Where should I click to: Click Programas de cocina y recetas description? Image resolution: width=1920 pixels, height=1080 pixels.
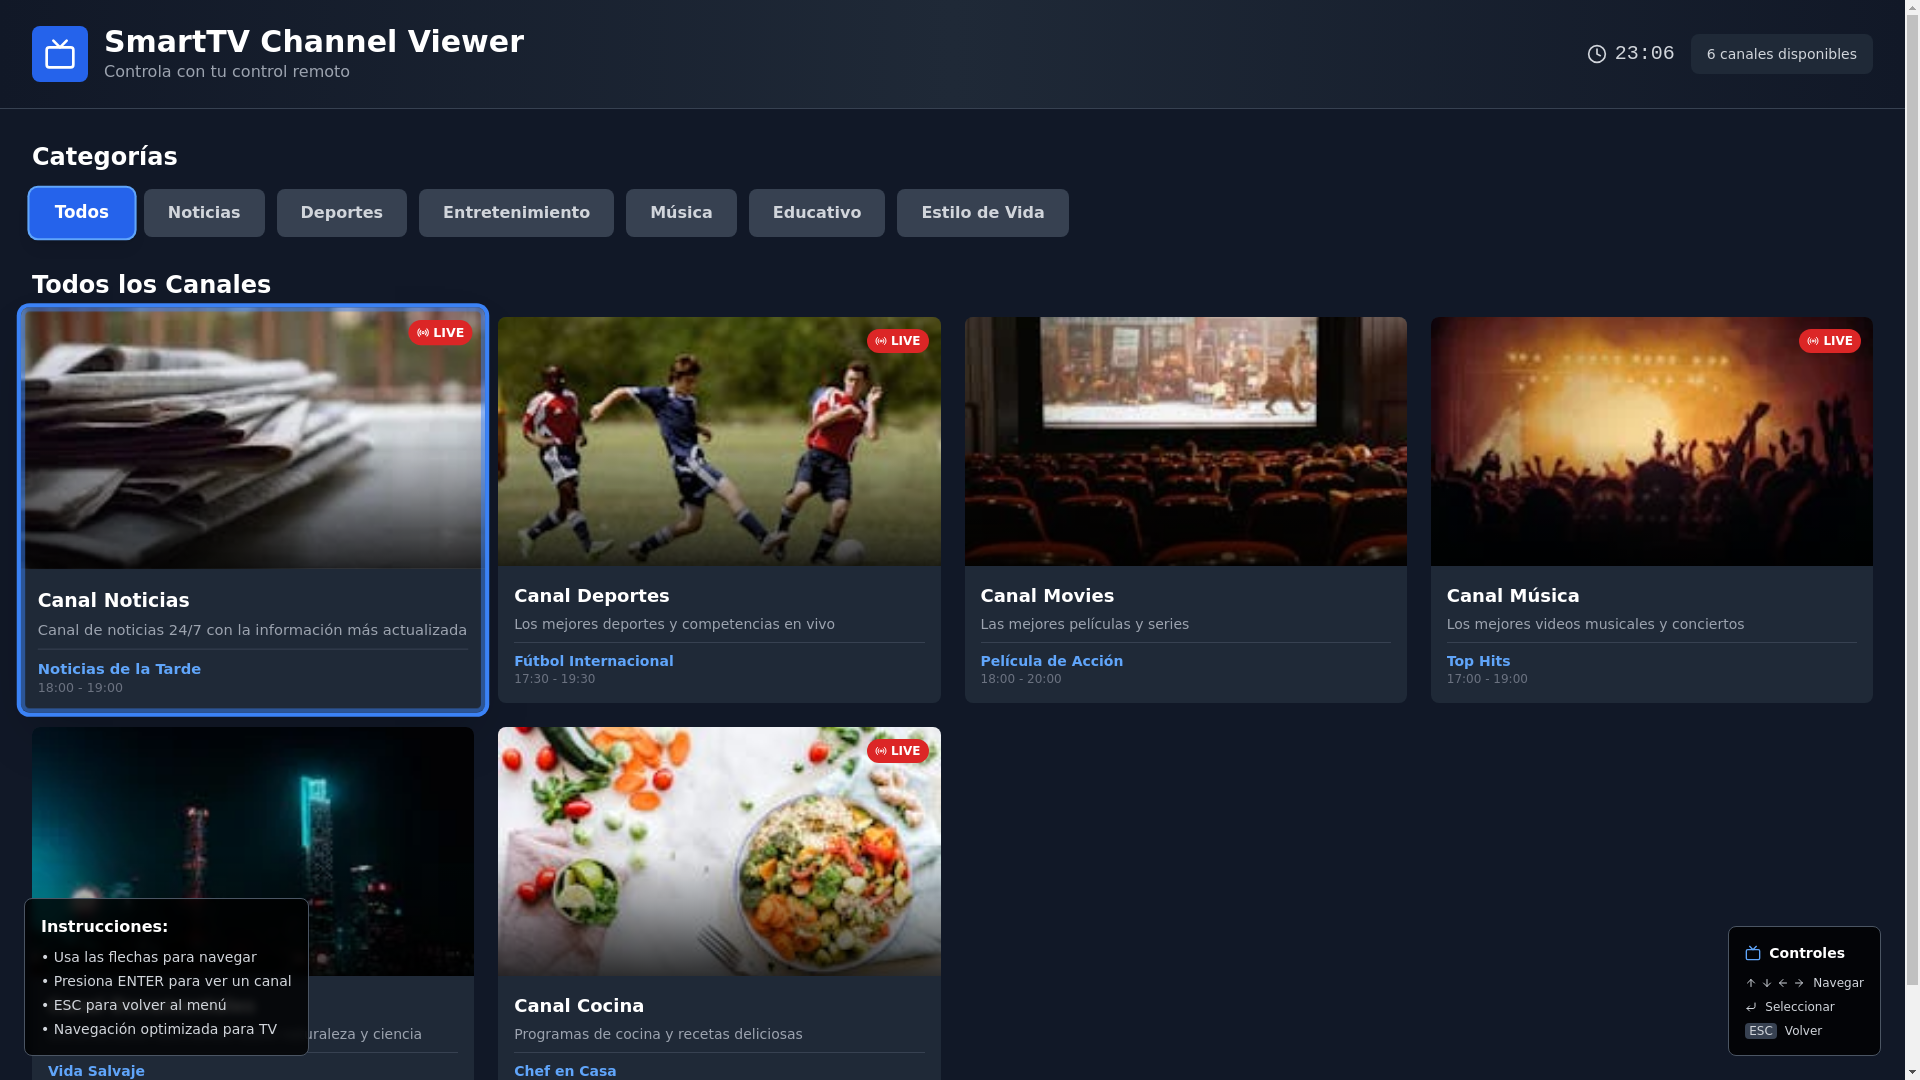[x=658, y=1034]
